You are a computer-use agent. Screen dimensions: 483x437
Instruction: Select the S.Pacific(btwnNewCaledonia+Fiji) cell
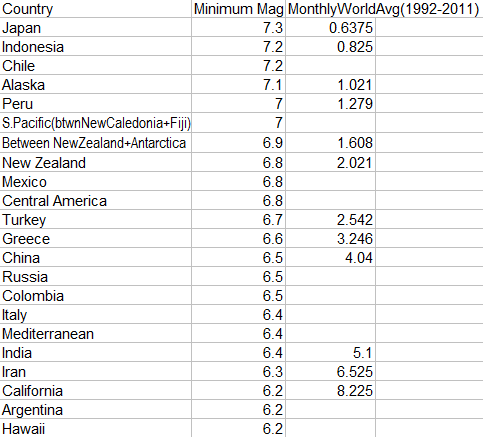[x=96, y=123]
